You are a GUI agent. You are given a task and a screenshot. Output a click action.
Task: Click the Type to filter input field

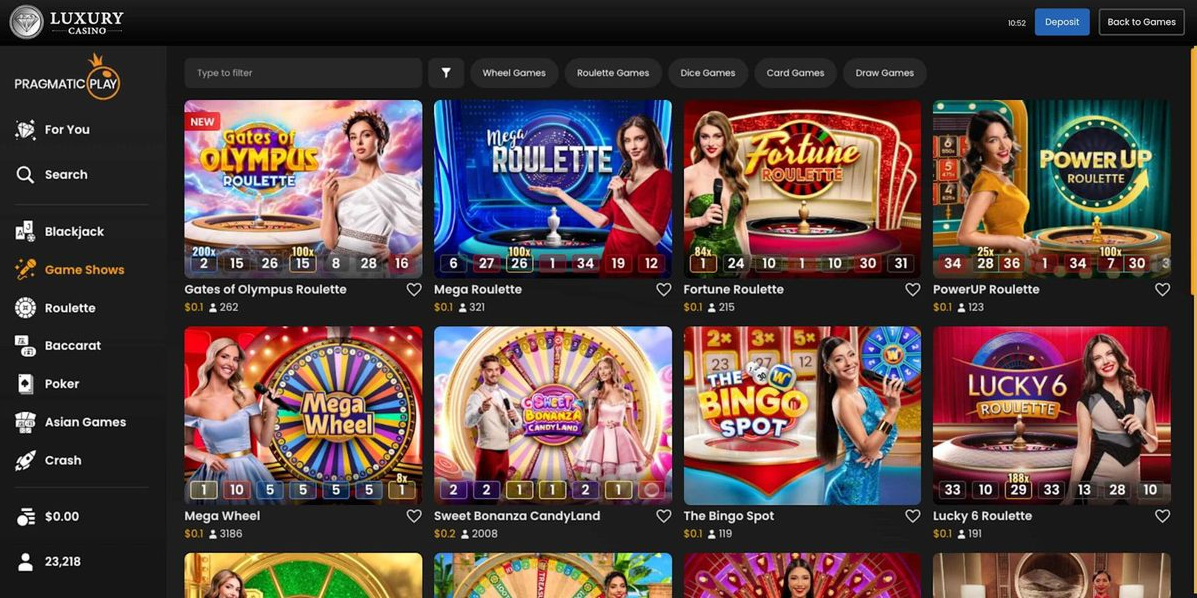[303, 73]
